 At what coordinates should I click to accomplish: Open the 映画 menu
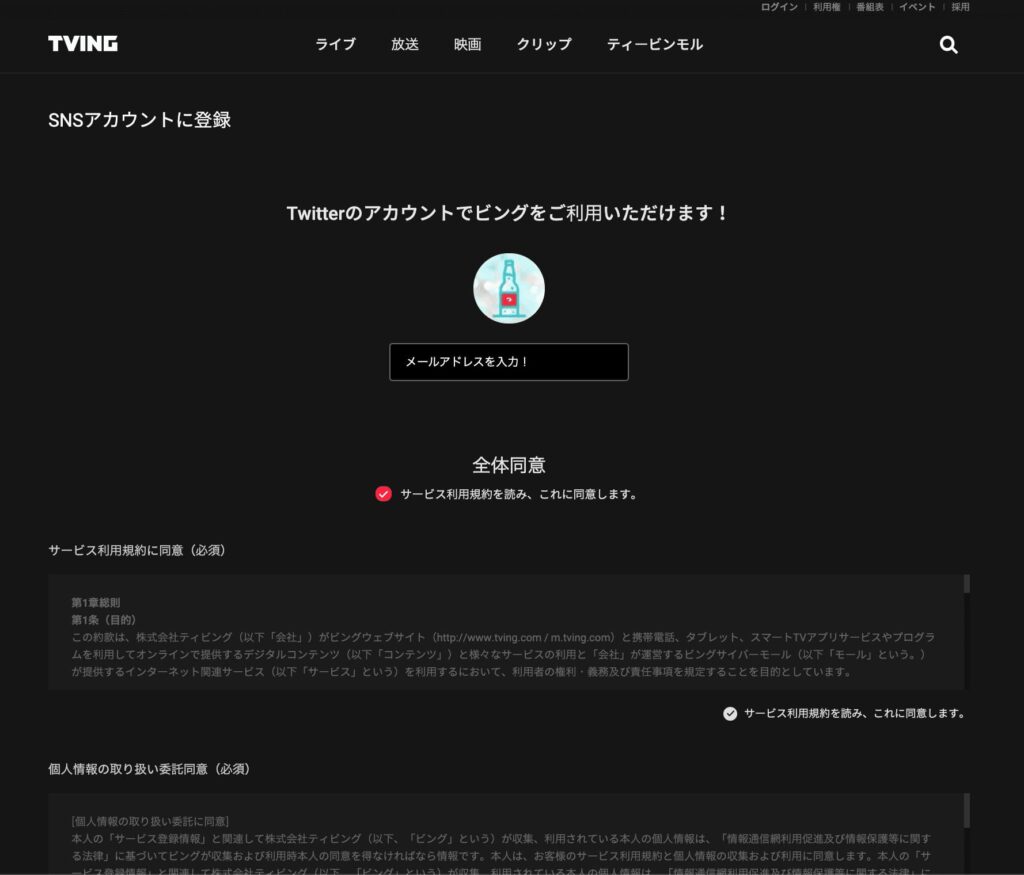468,44
